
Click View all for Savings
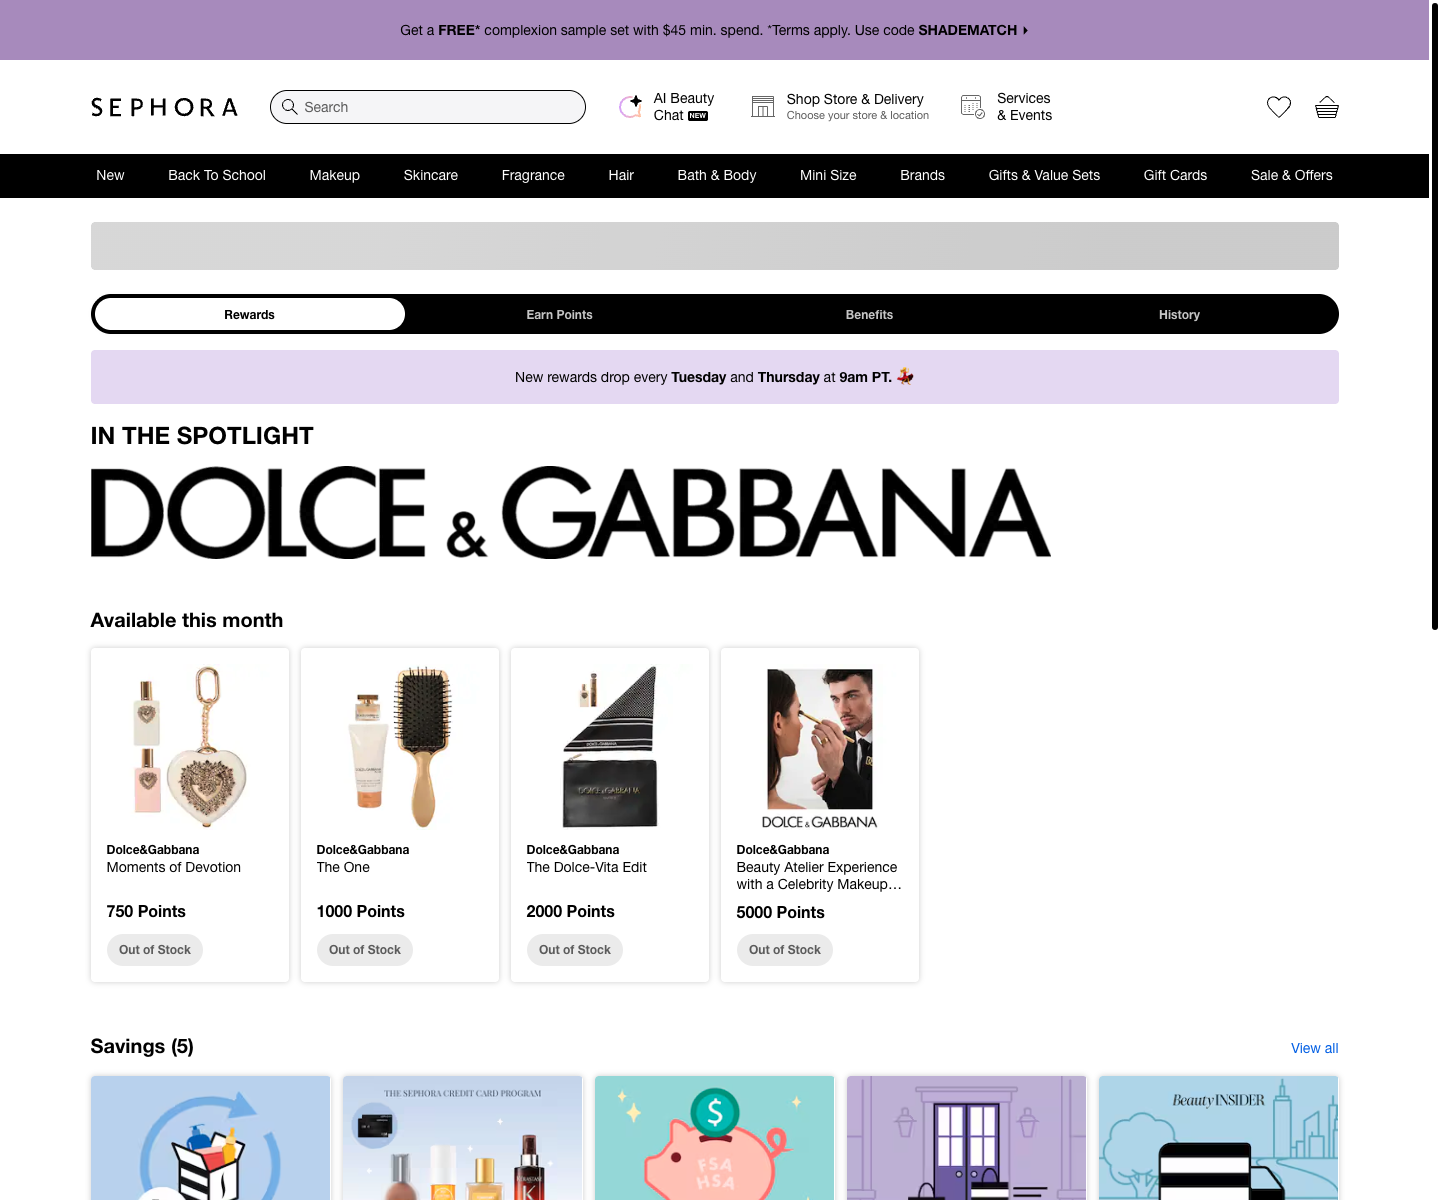tap(1314, 1048)
